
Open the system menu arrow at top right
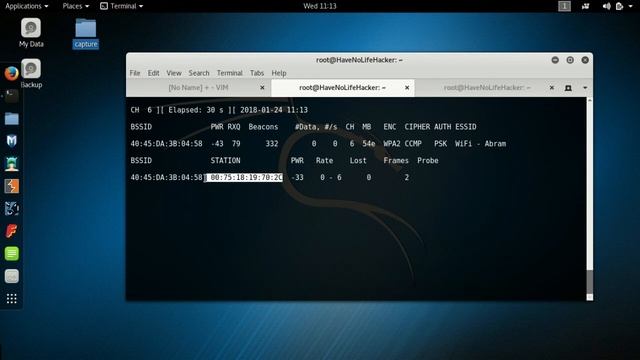[631, 6]
